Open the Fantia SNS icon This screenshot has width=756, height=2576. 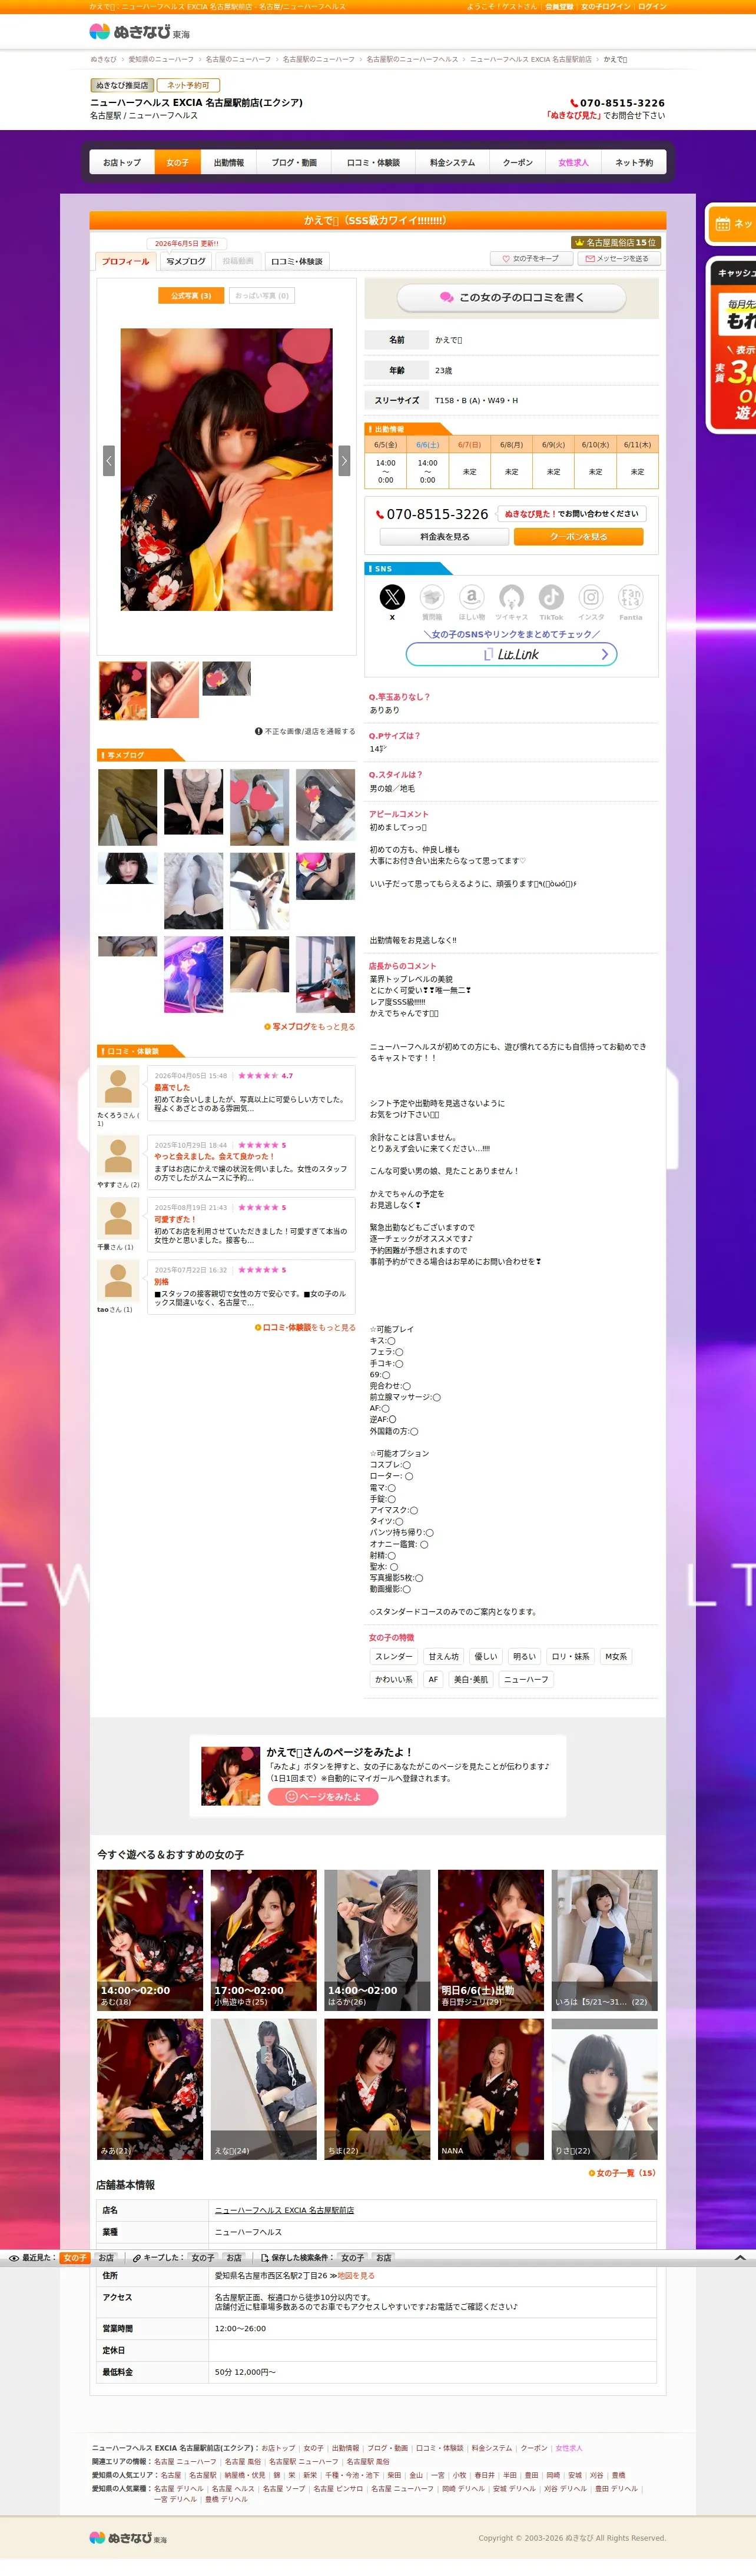tap(631, 597)
